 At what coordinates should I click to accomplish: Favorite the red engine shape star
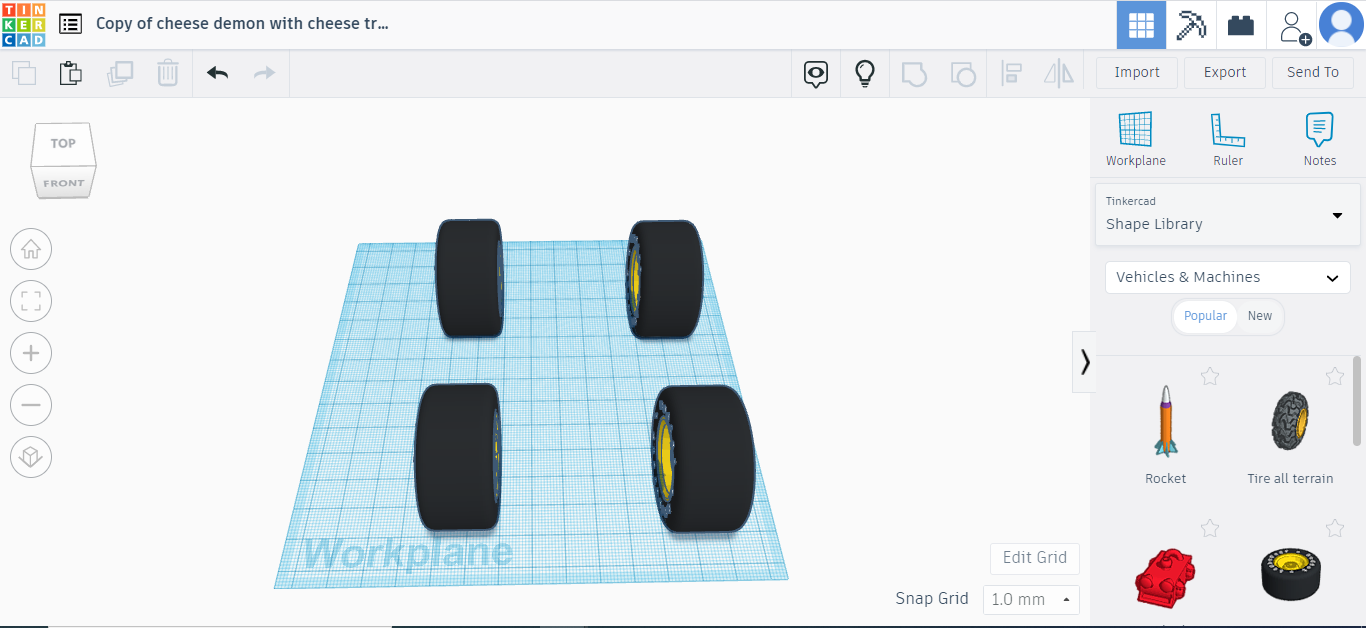(1210, 528)
